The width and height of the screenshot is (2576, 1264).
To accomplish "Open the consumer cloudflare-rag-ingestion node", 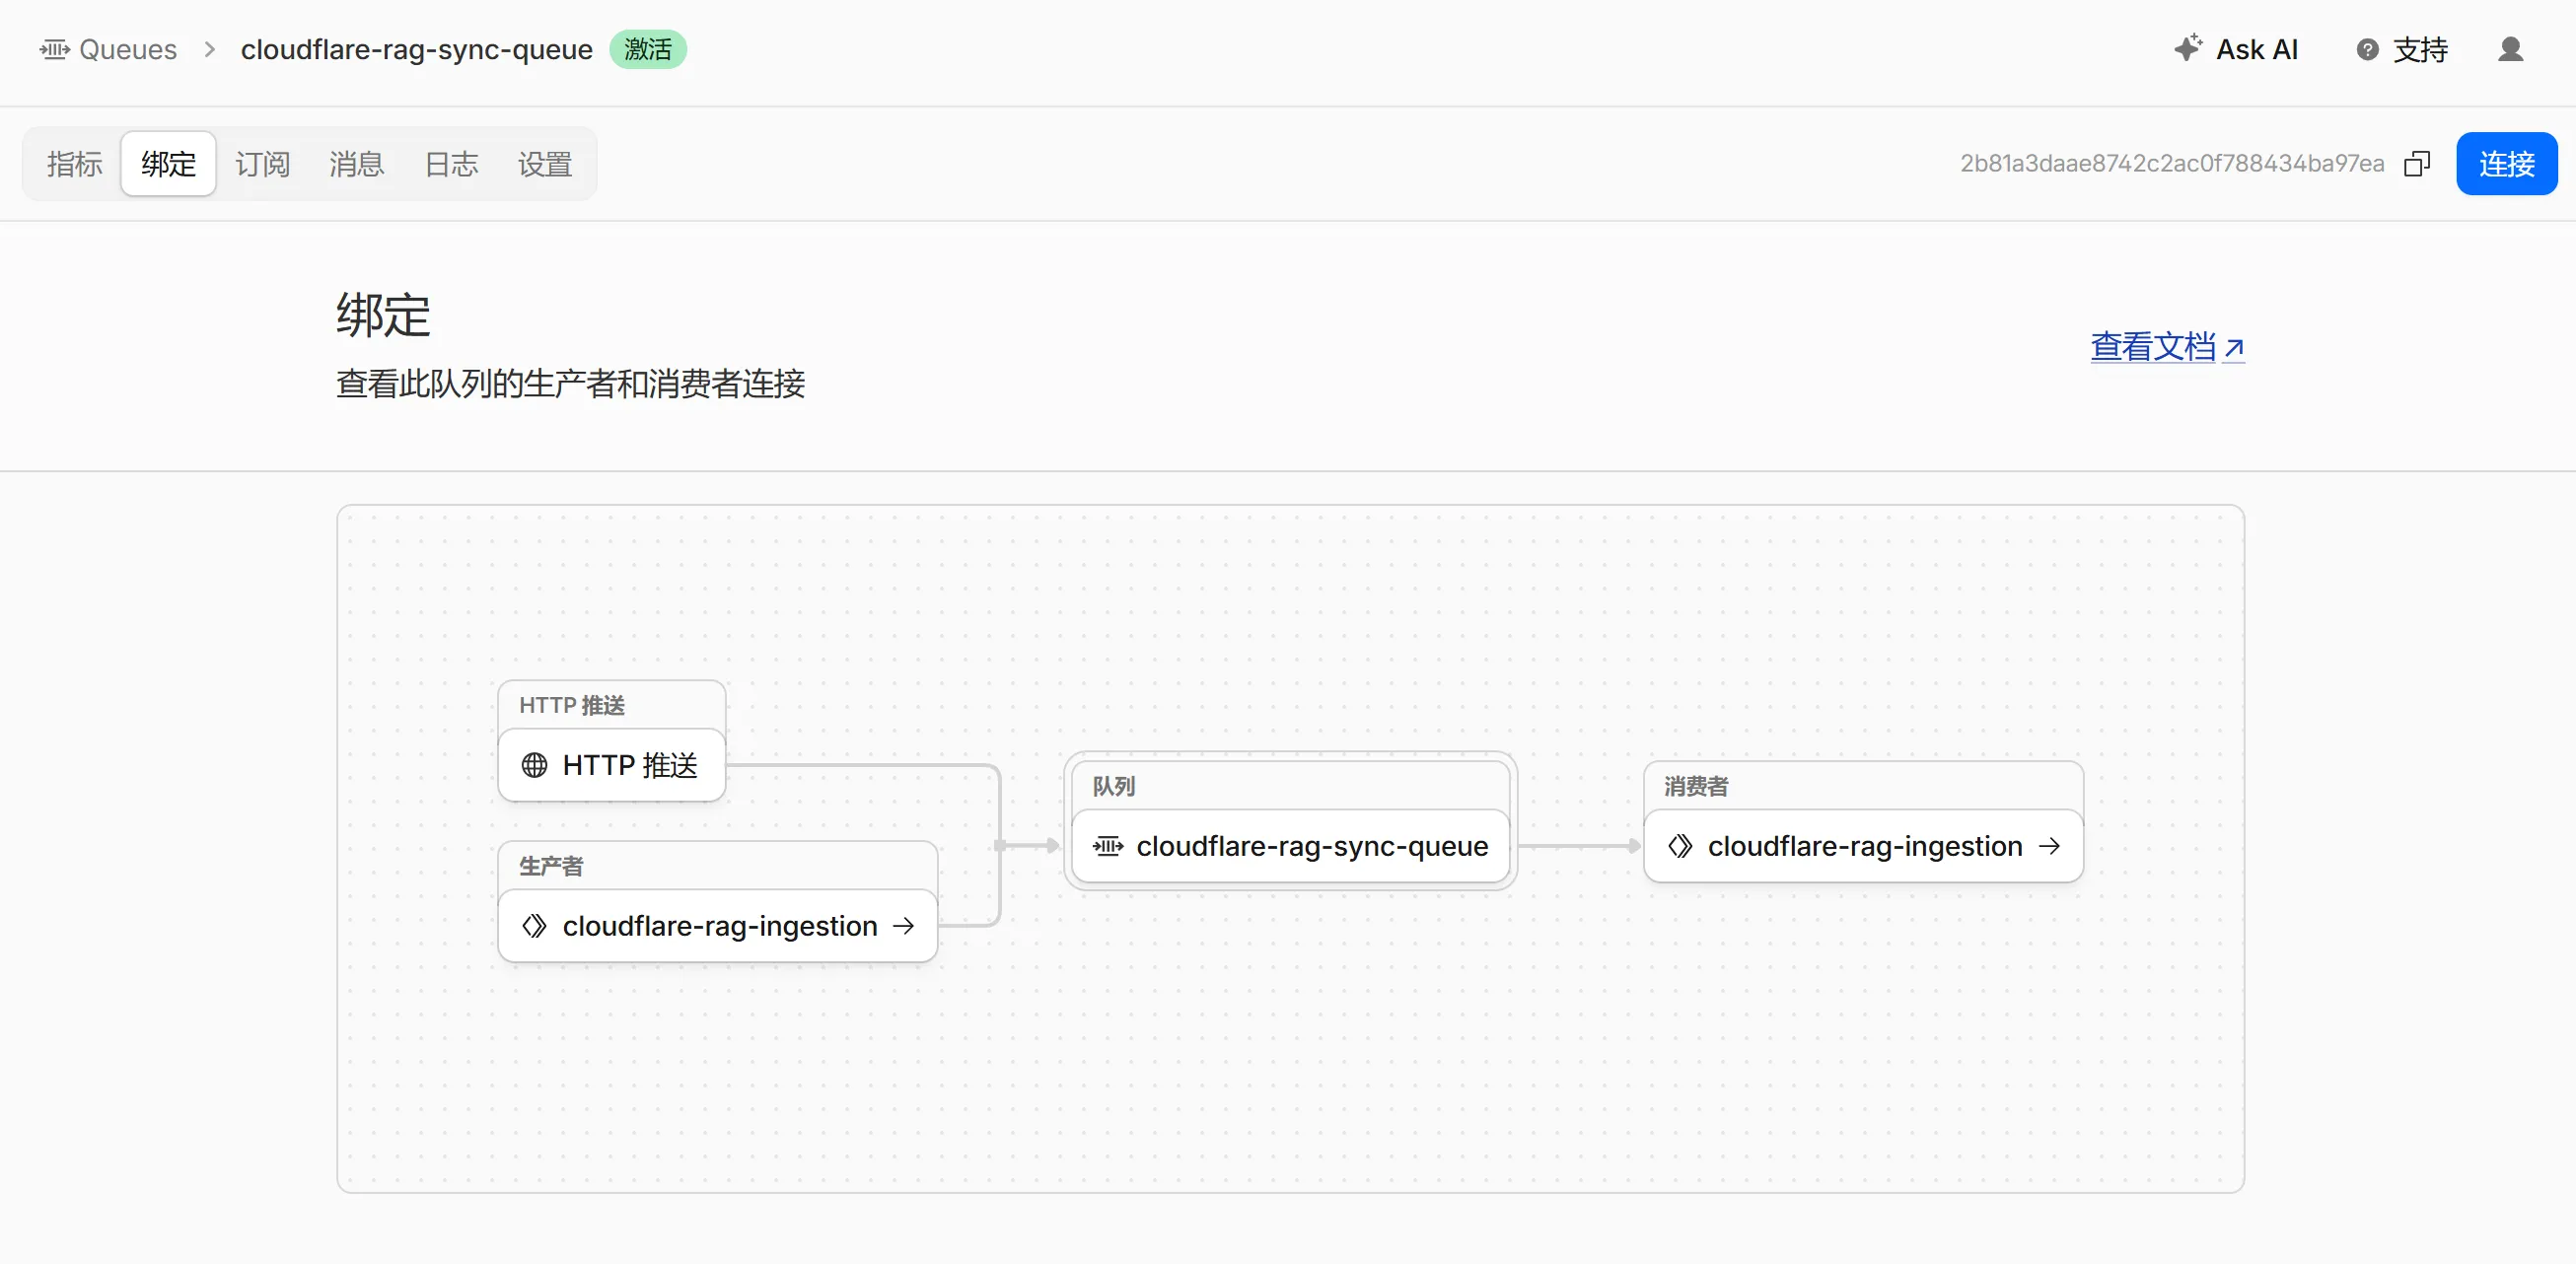I will point(1863,846).
